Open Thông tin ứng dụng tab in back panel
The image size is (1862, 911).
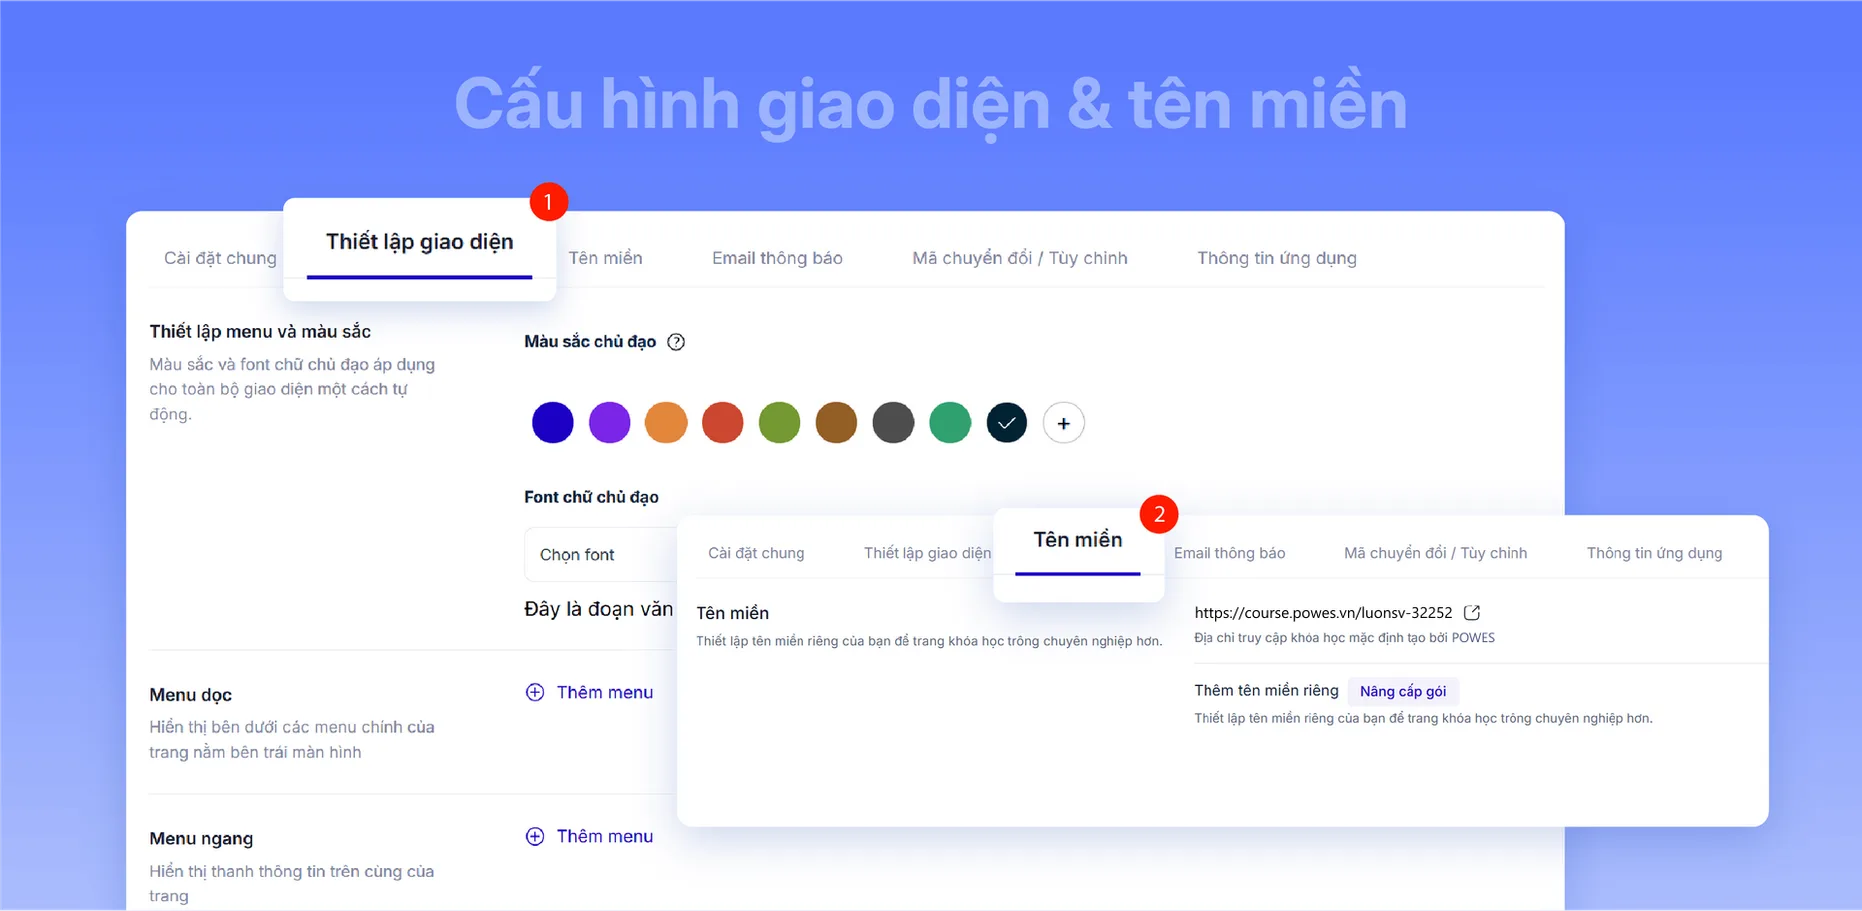(x=1277, y=258)
